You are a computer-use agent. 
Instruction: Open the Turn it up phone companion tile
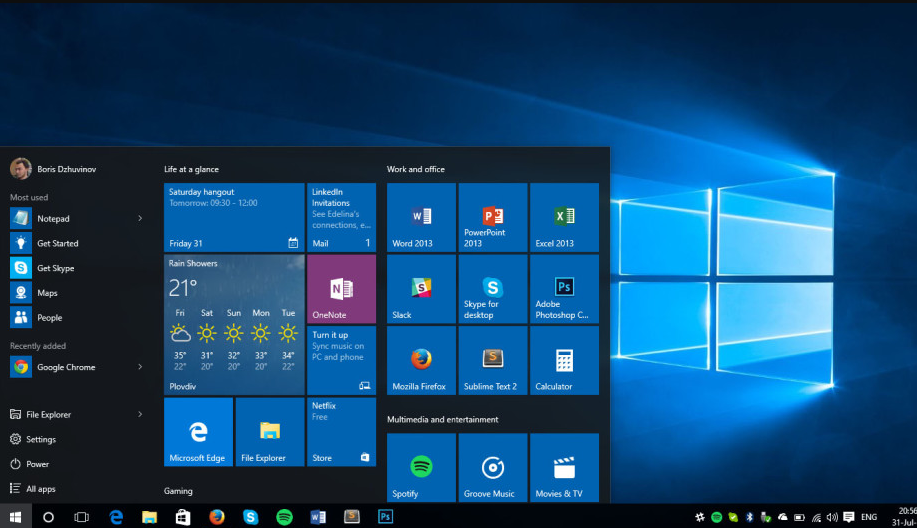pyautogui.click(x=342, y=361)
